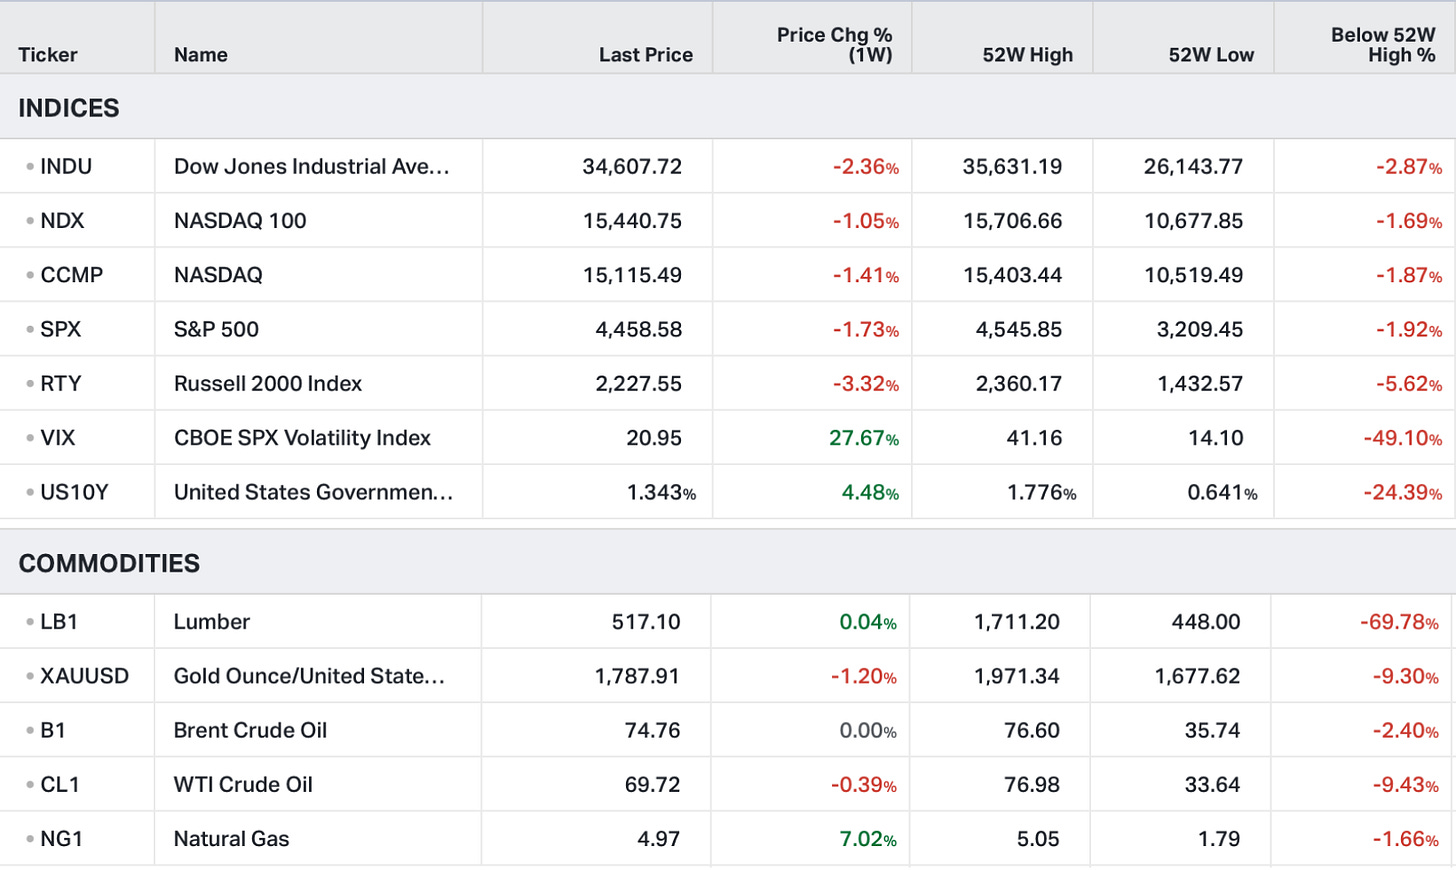Open the CL1 ticker
Viewport: 1456px width, 870px height.
point(60,785)
